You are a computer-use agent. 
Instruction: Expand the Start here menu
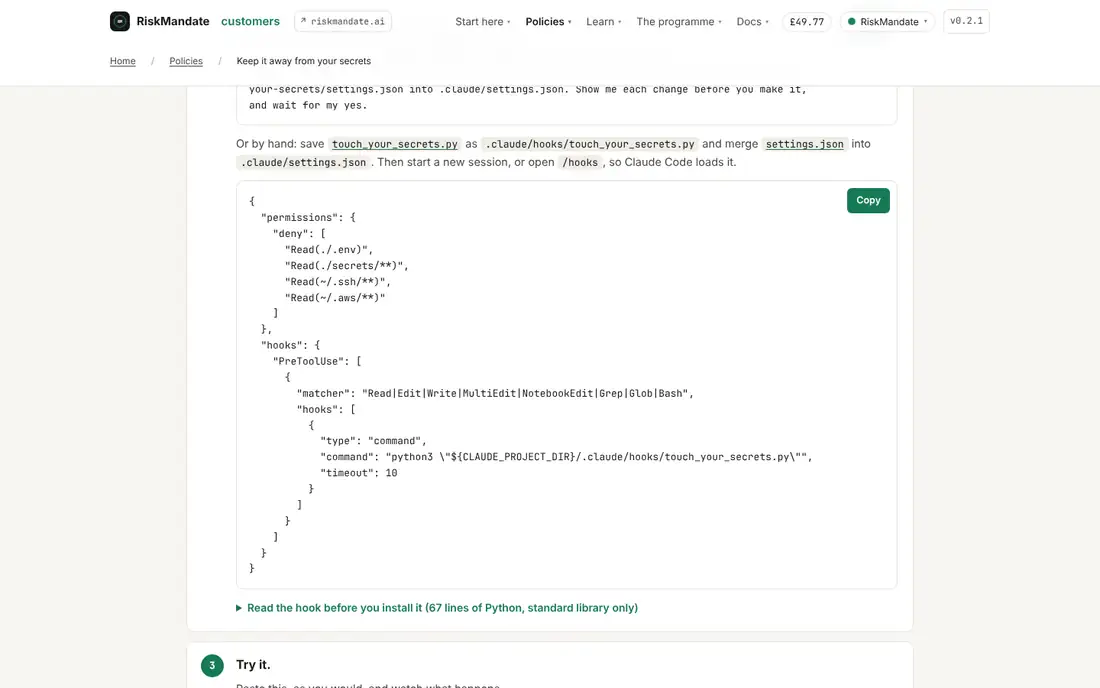[483, 22]
